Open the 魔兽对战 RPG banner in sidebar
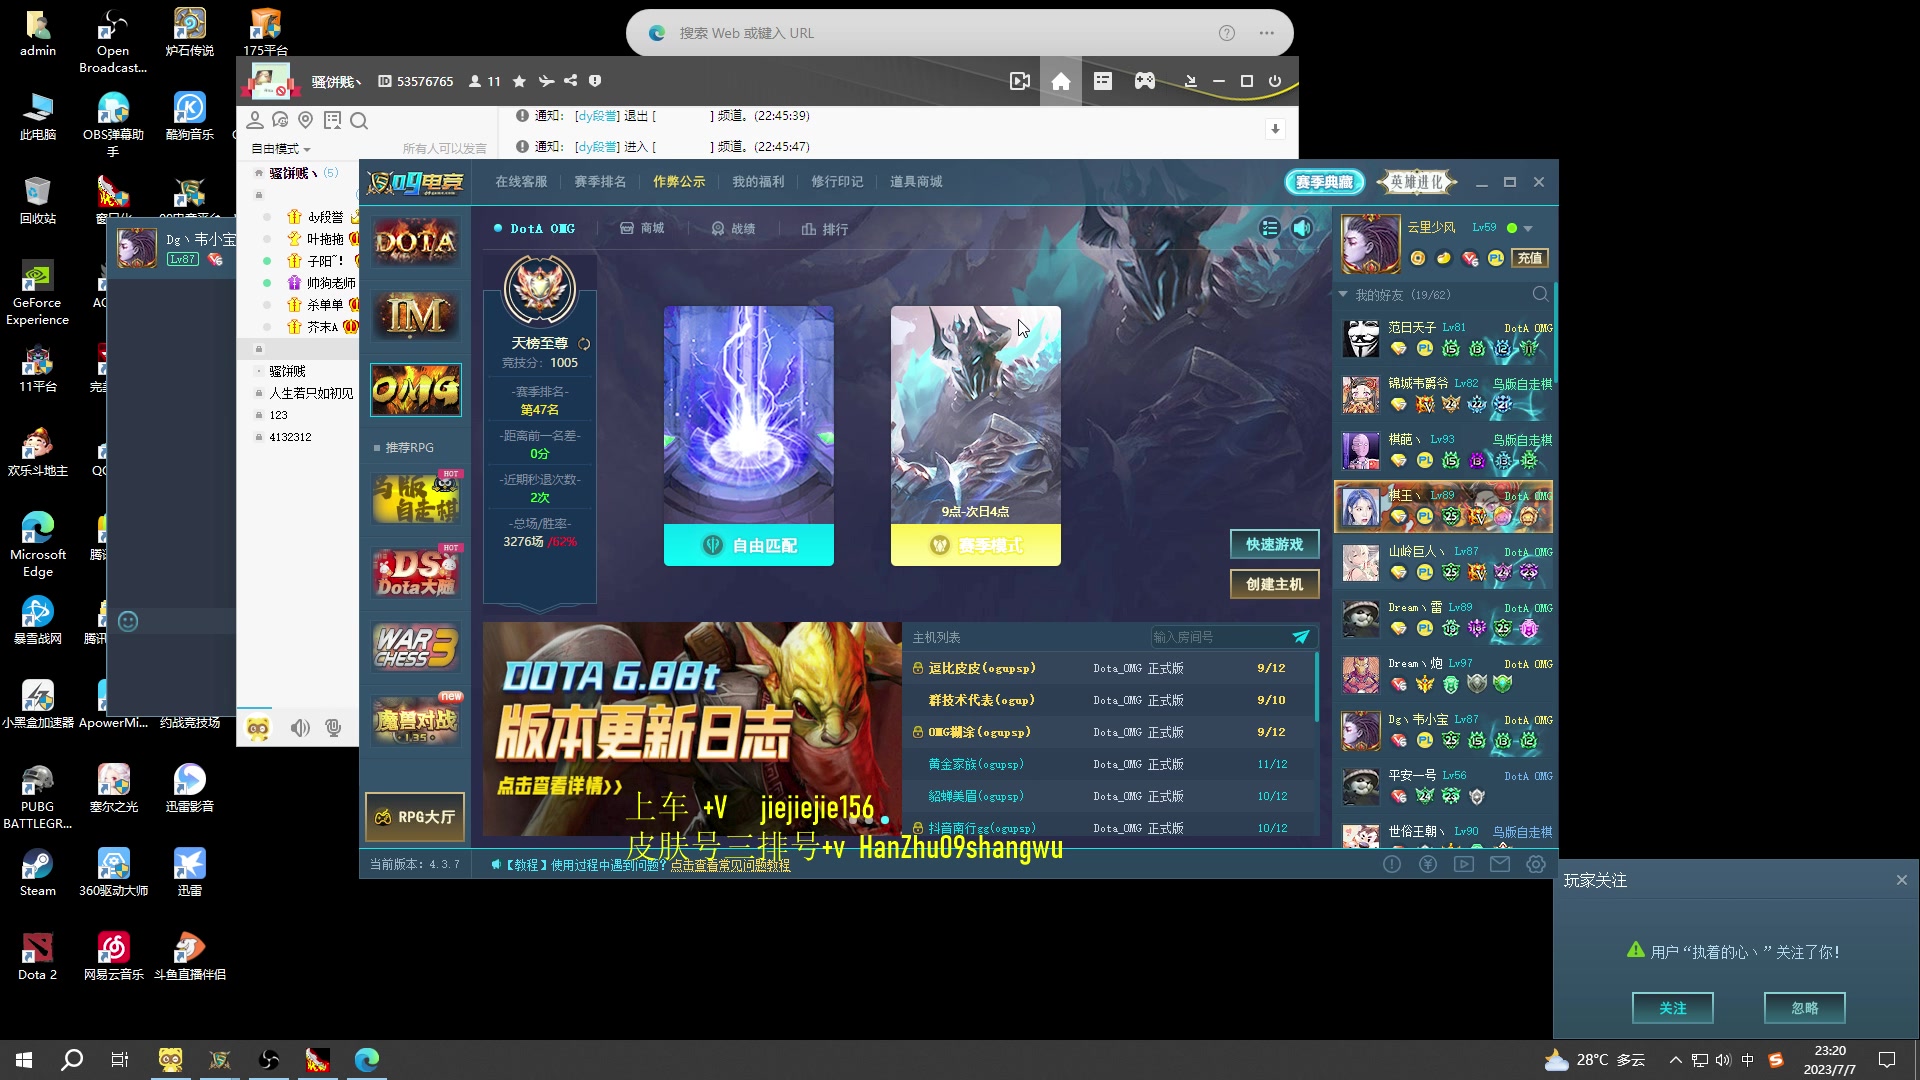Screen dimensions: 1920x1080 tap(415, 720)
